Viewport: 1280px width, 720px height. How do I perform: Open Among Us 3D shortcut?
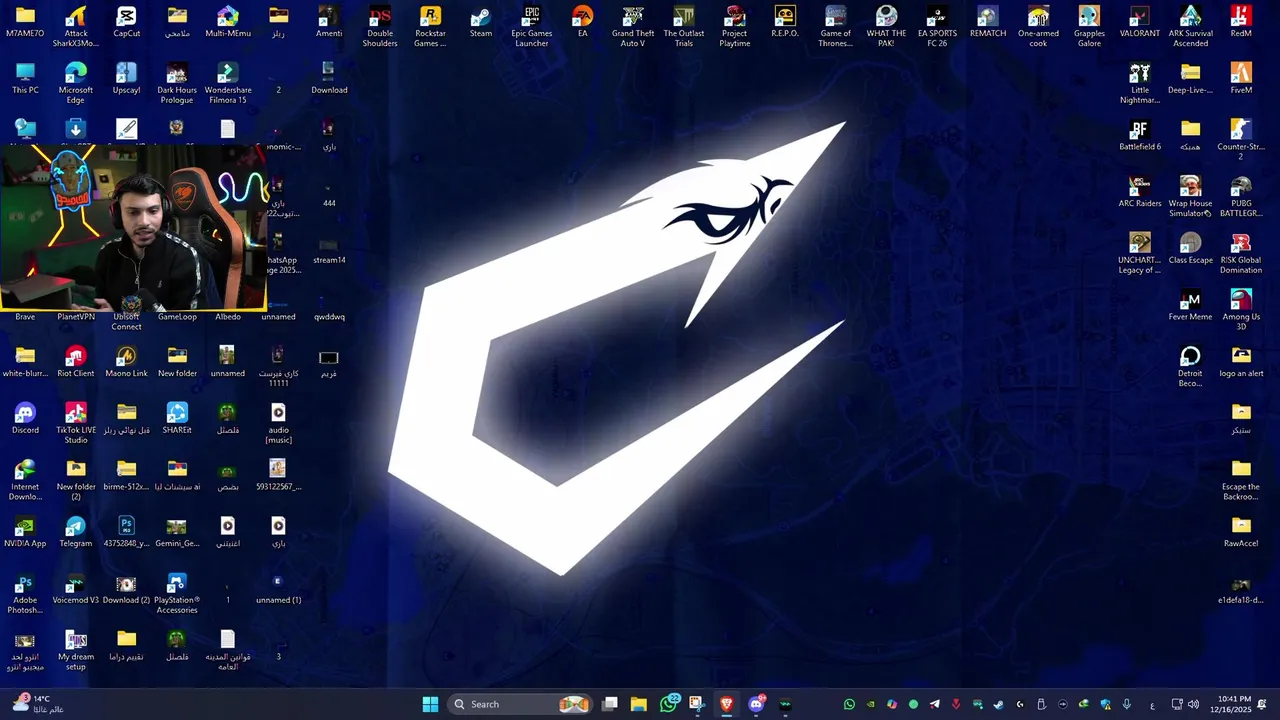(x=1241, y=310)
